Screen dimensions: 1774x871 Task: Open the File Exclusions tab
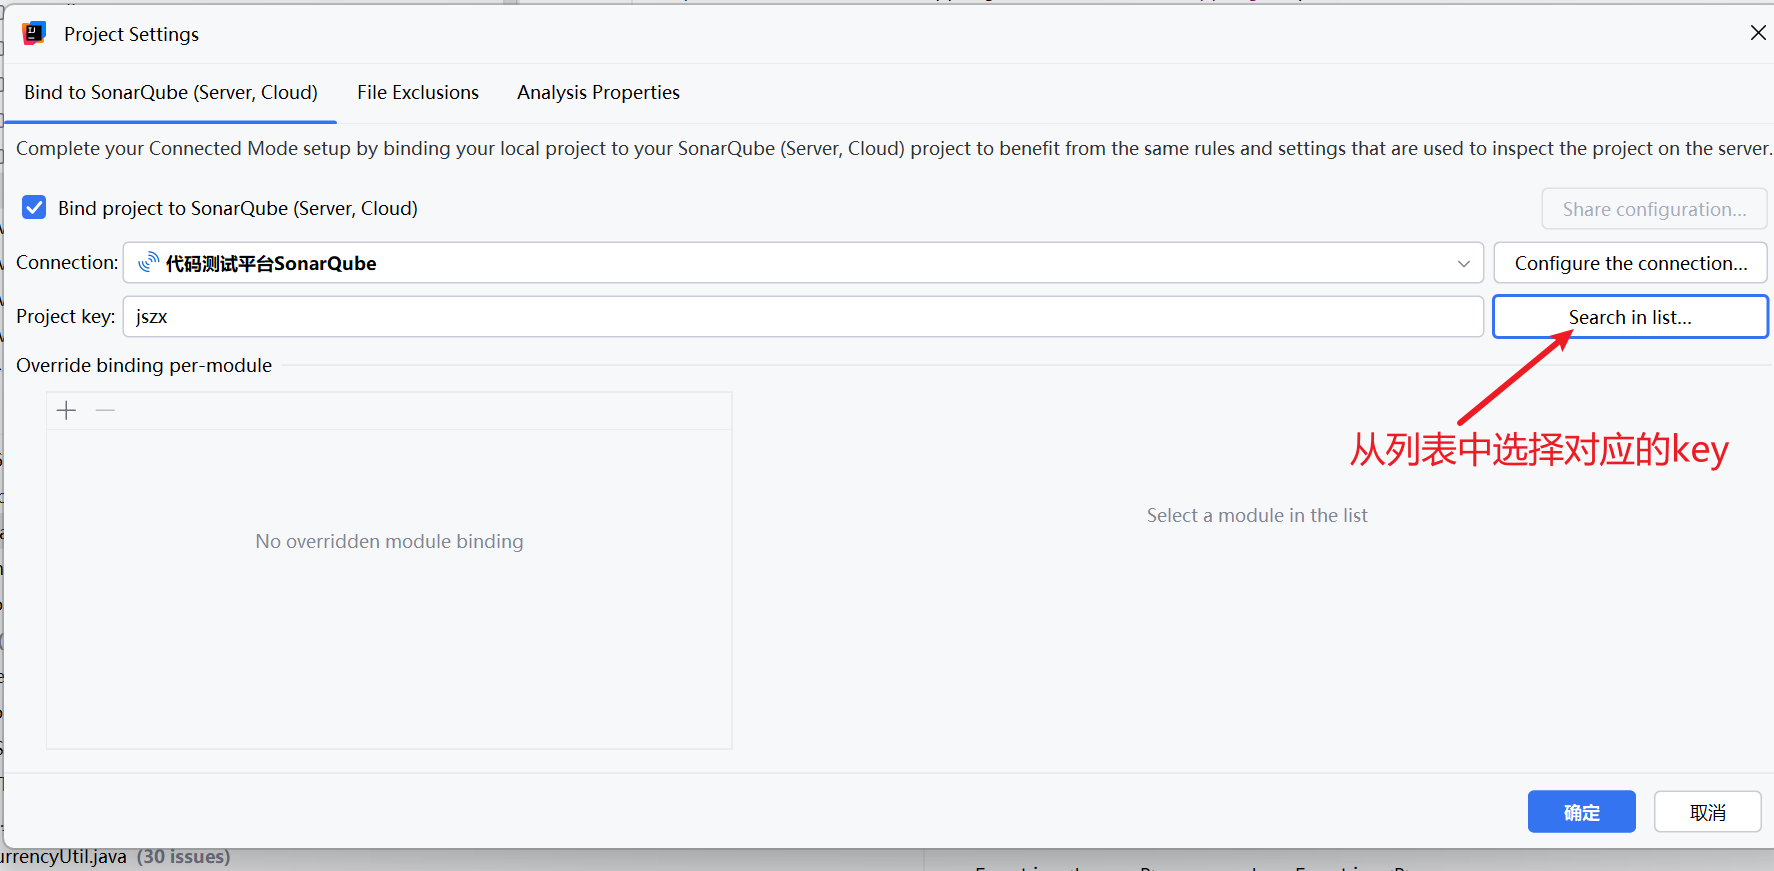(x=418, y=92)
